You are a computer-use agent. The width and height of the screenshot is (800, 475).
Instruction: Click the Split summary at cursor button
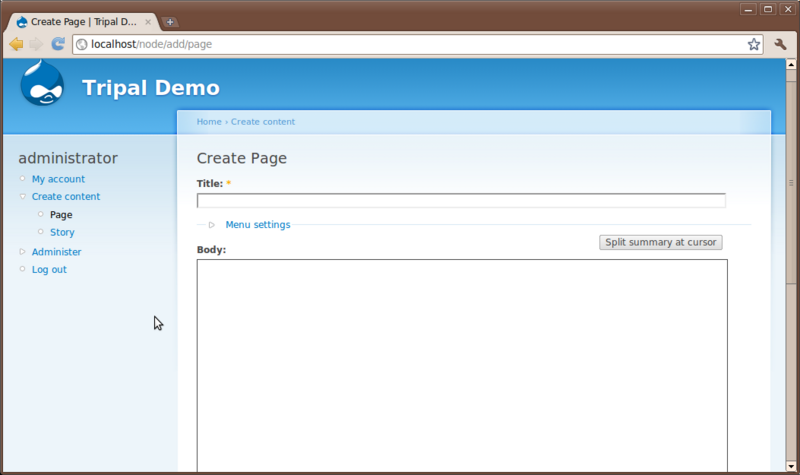661,242
